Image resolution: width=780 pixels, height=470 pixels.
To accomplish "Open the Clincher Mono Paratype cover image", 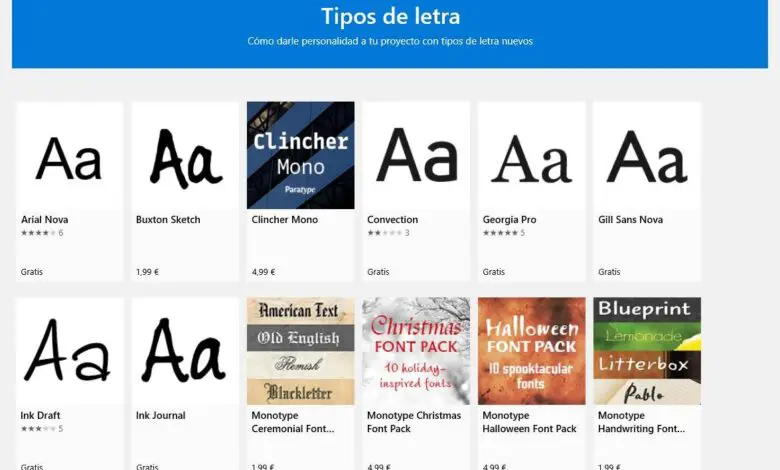I will point(300,156).
